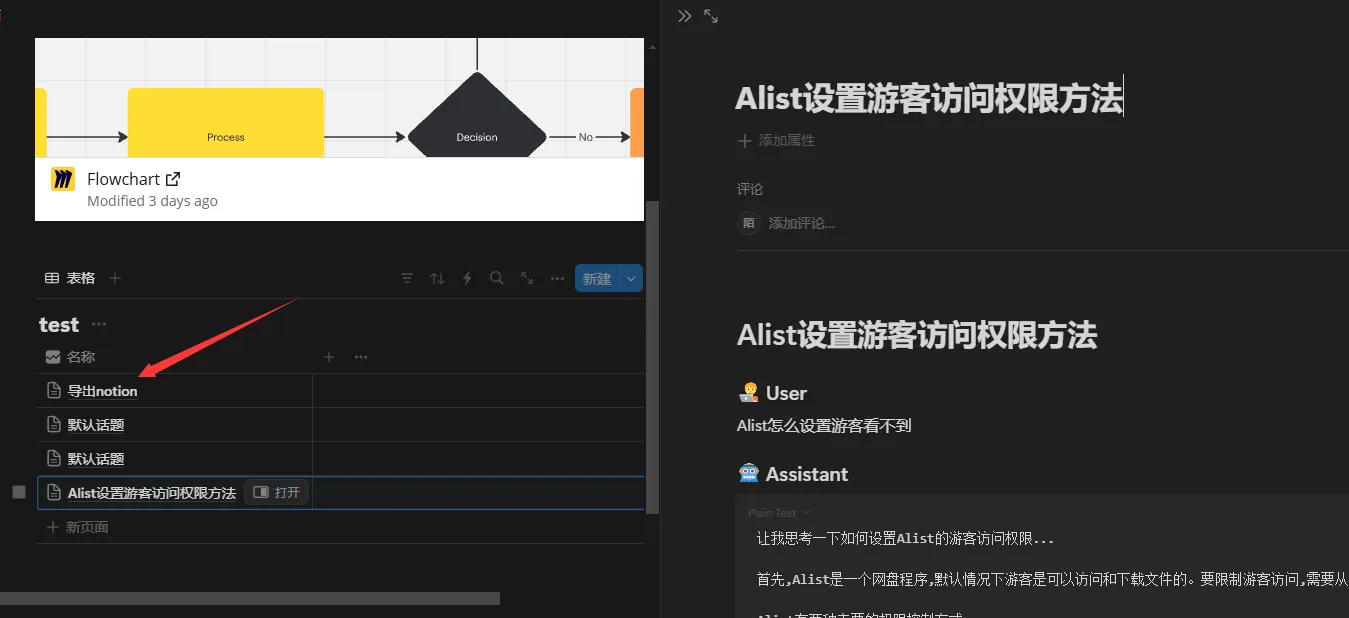Click the text Alist怎么设置游客看不到
The width and height of the screenshot is (1349, 618).
click(824, 426)
